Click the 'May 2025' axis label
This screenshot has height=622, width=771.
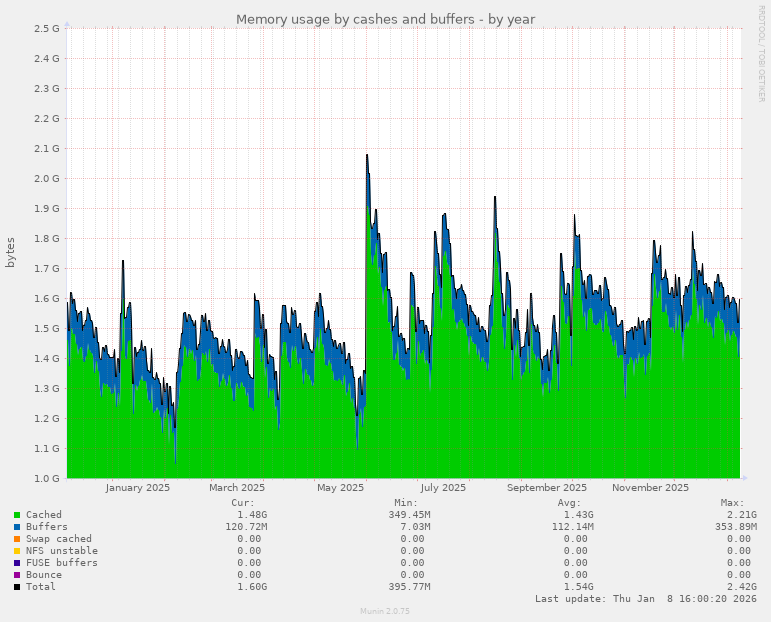[340, 488]
